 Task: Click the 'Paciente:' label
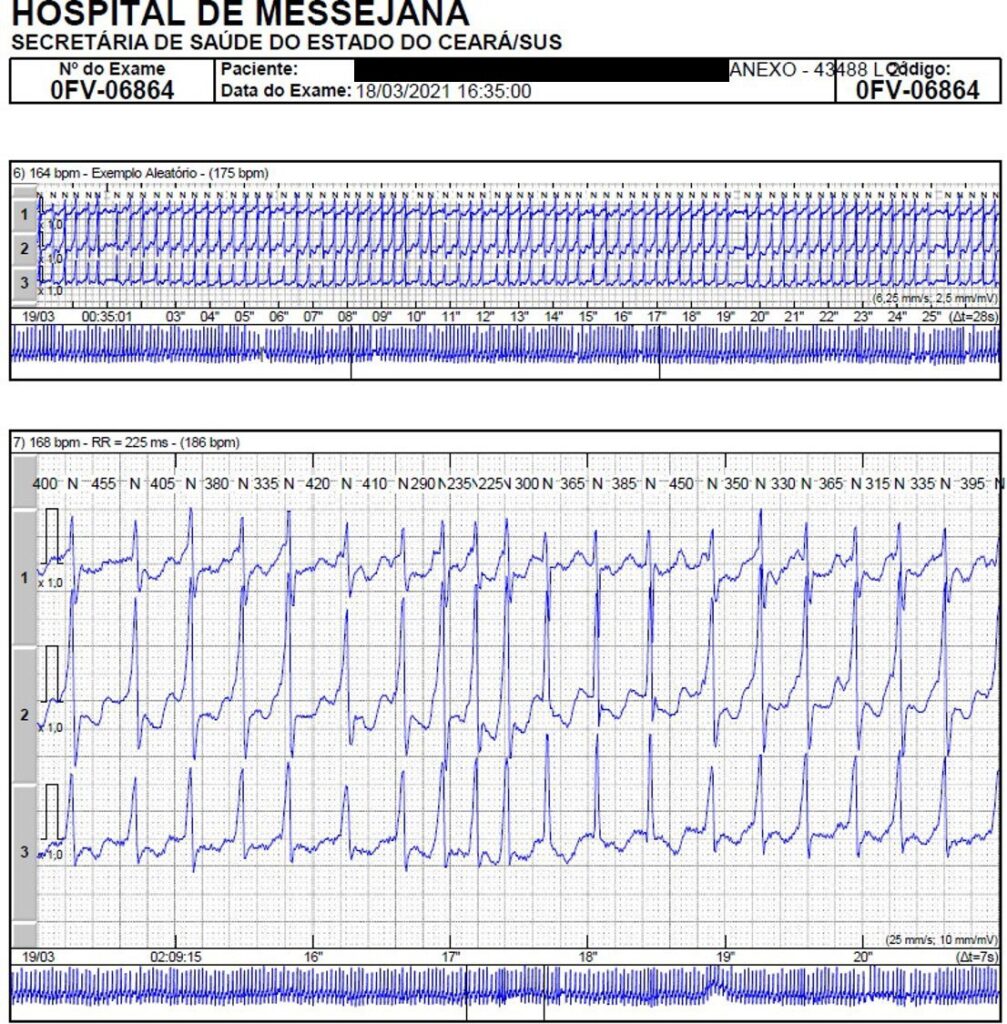pos(259,69)
